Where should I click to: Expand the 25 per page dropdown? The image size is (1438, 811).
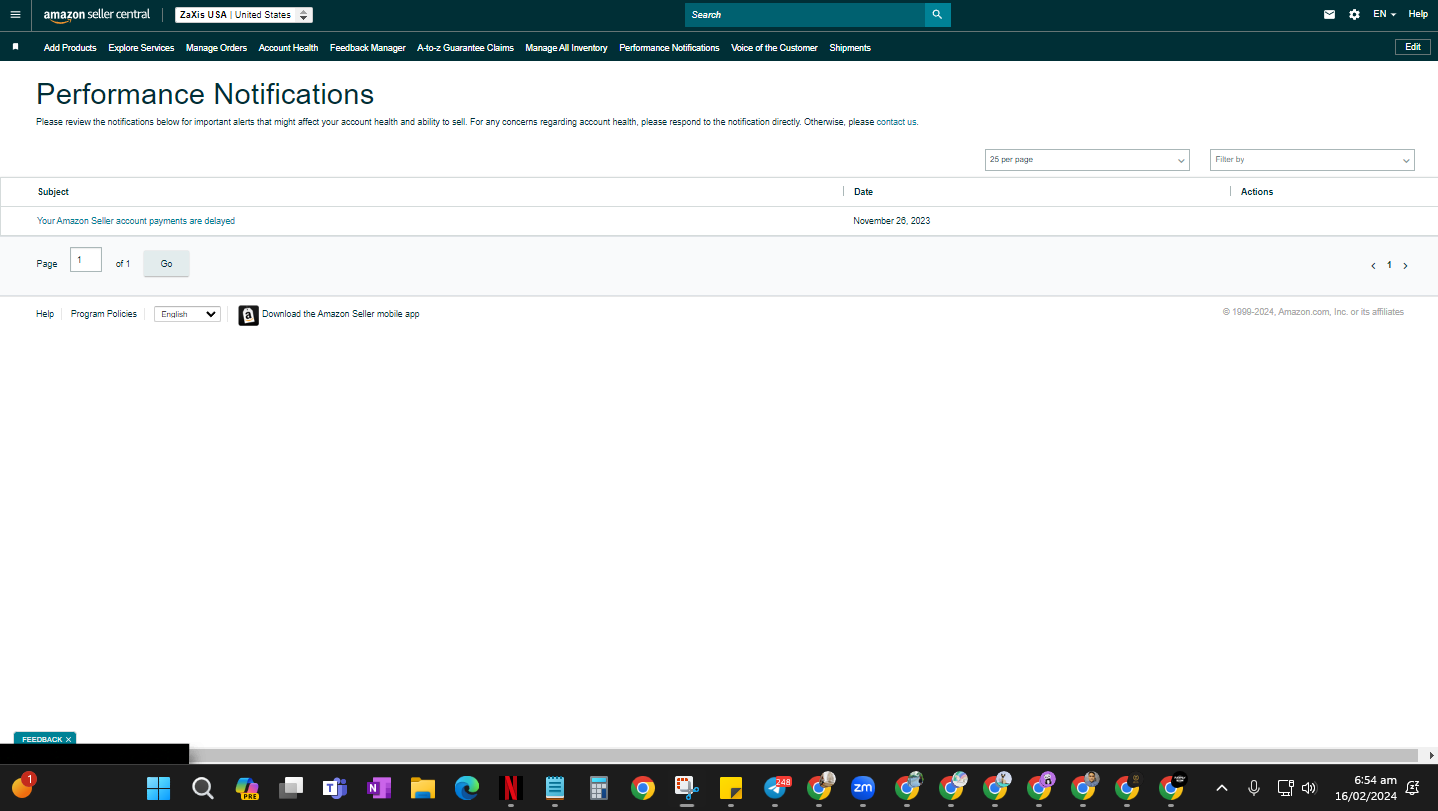coord(1087,160)
